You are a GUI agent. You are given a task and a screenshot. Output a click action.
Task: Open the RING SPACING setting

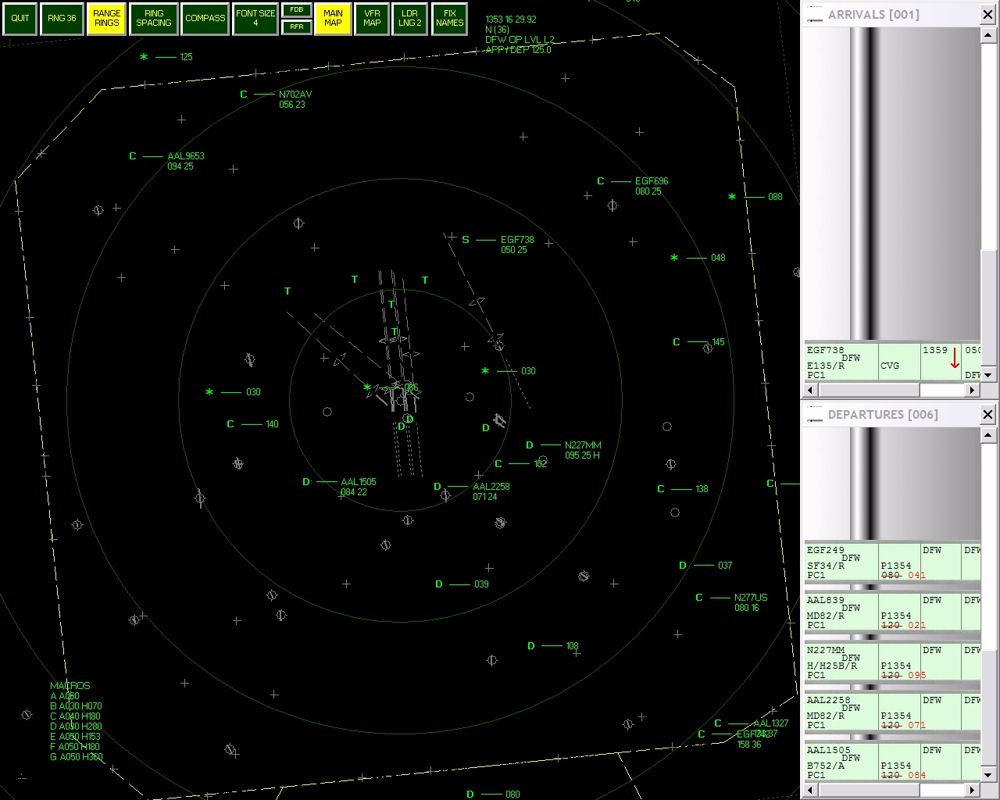point(154,19)
